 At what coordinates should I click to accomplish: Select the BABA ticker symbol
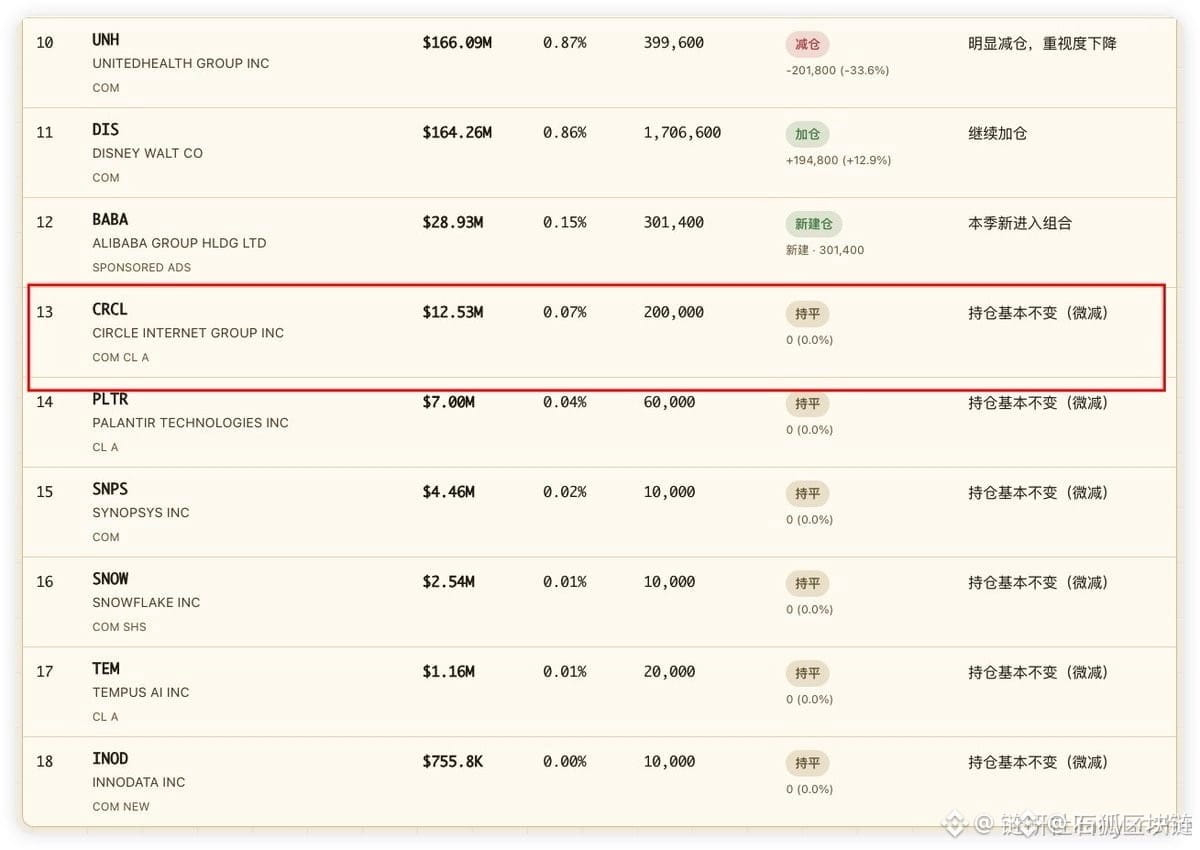click(x=110, y=220)
